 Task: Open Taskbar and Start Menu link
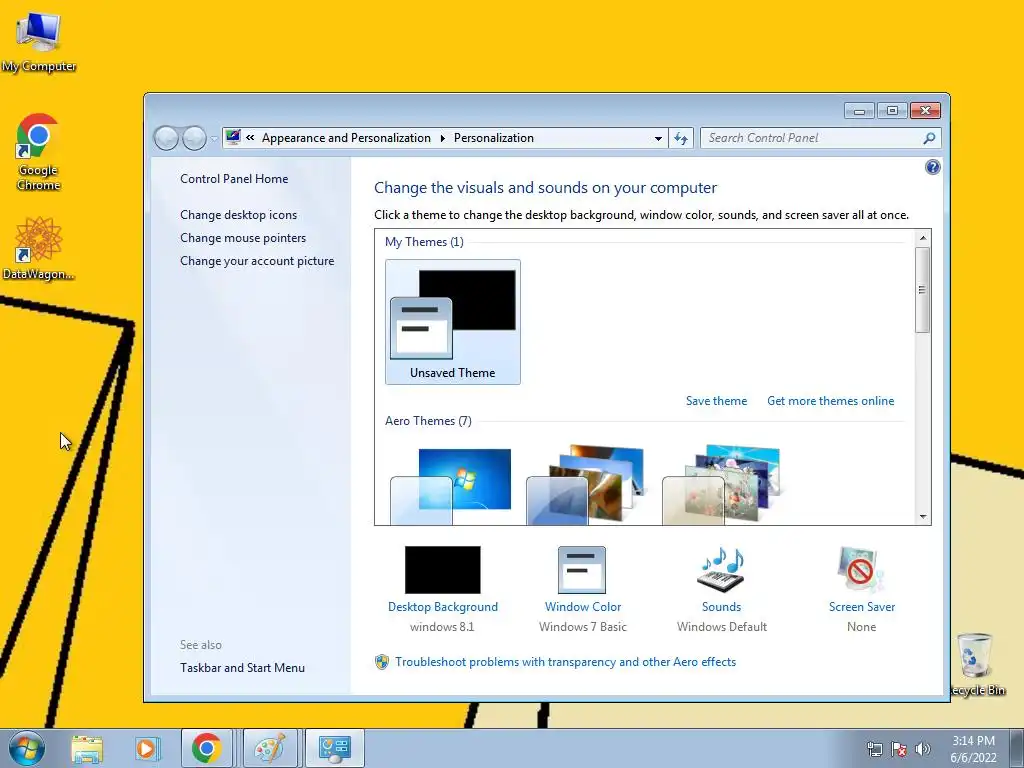pyautogui.click(x=242, y=667)
